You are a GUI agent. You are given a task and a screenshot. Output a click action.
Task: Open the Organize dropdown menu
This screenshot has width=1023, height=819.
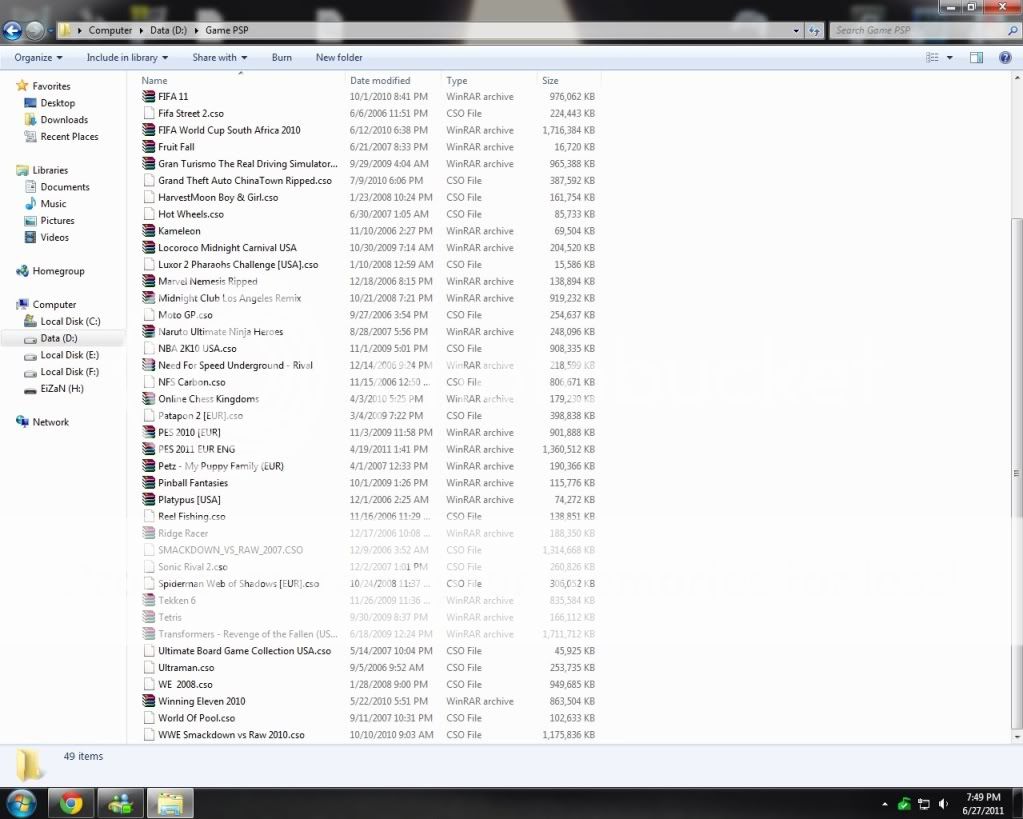pyautogui.click(x=38, y=57)
